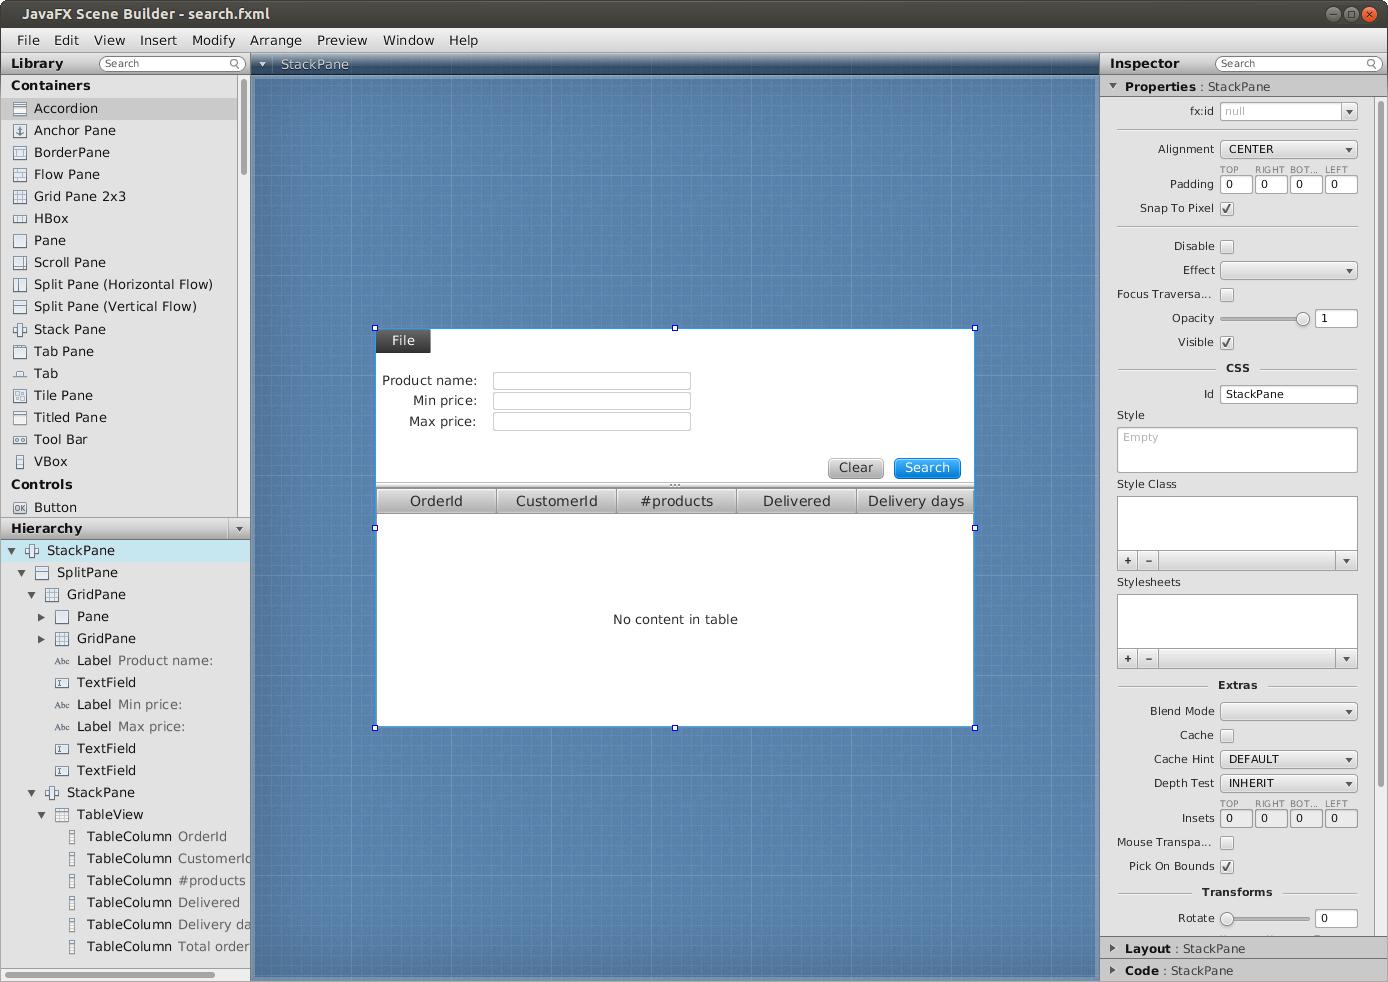Pick the Tool Bar icon in Containers

click(20, 440)
